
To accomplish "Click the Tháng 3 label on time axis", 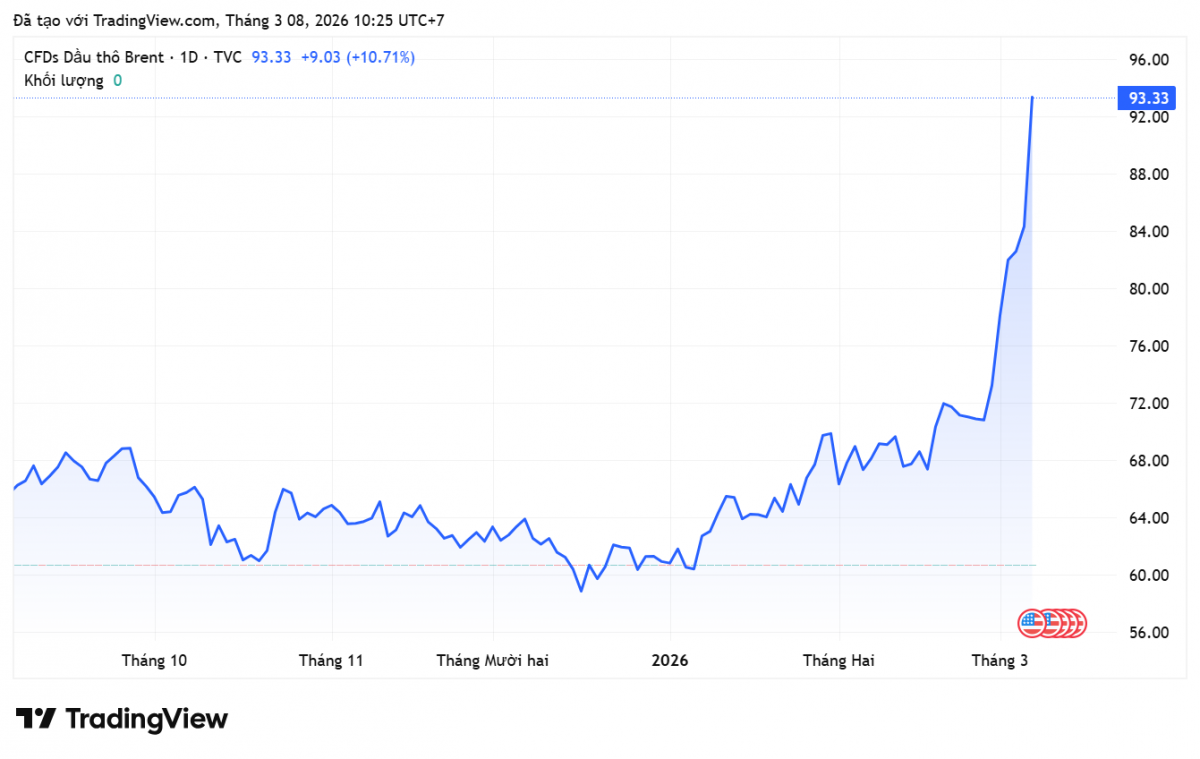I will tap(1001, 661).
